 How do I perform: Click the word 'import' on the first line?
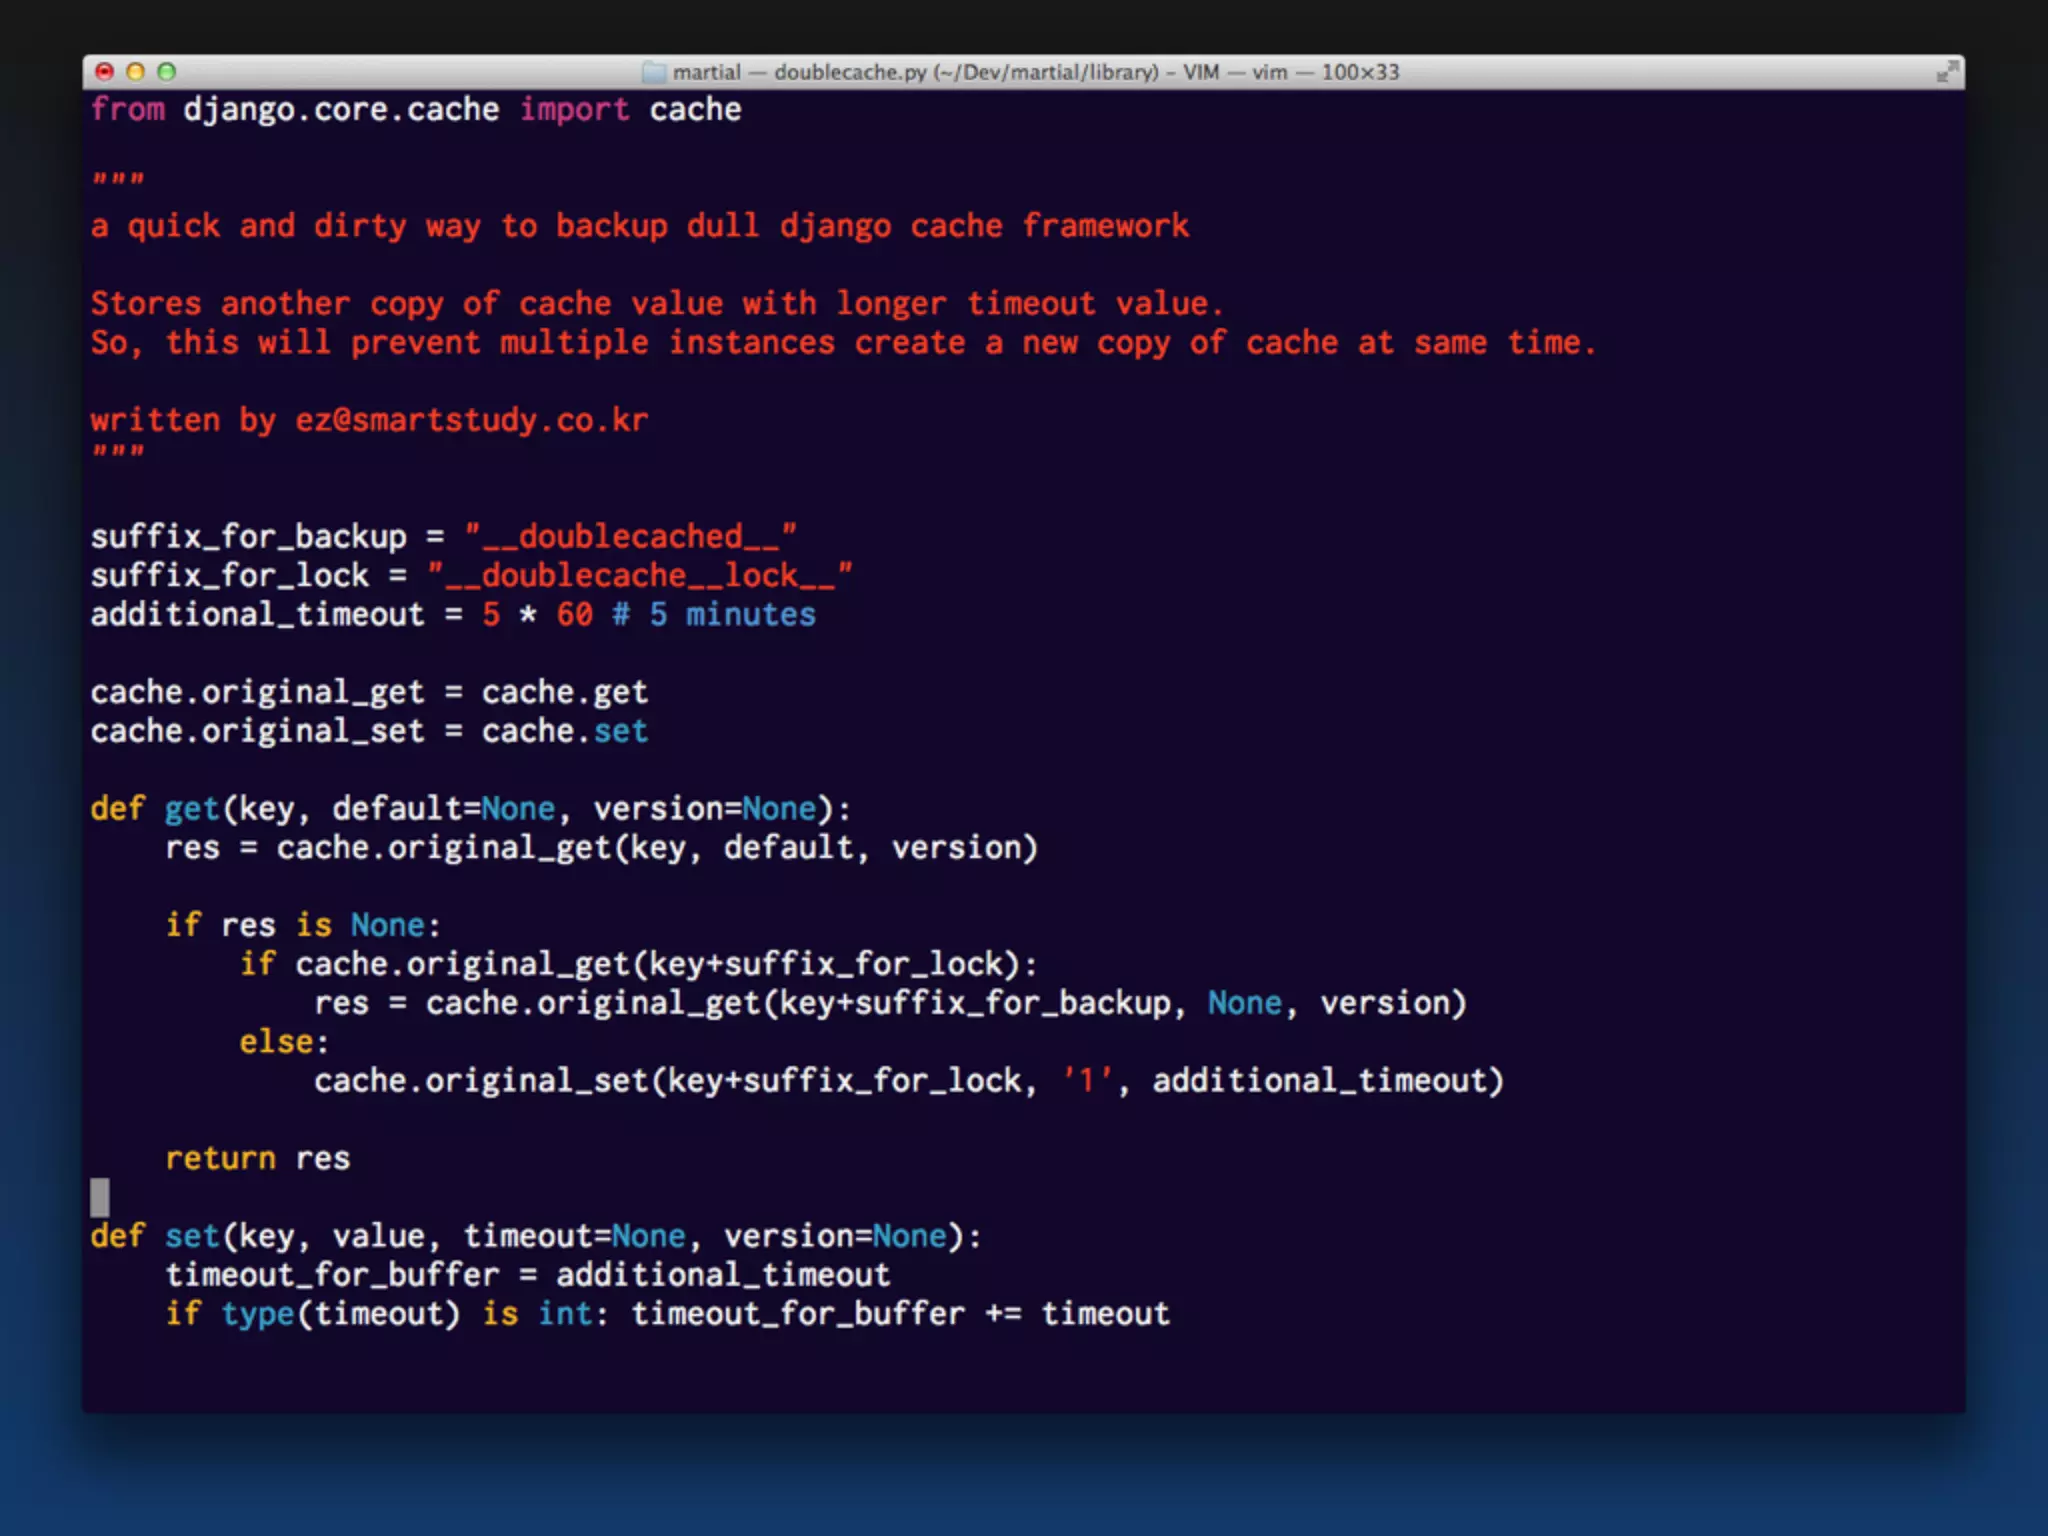pos(574,109)
